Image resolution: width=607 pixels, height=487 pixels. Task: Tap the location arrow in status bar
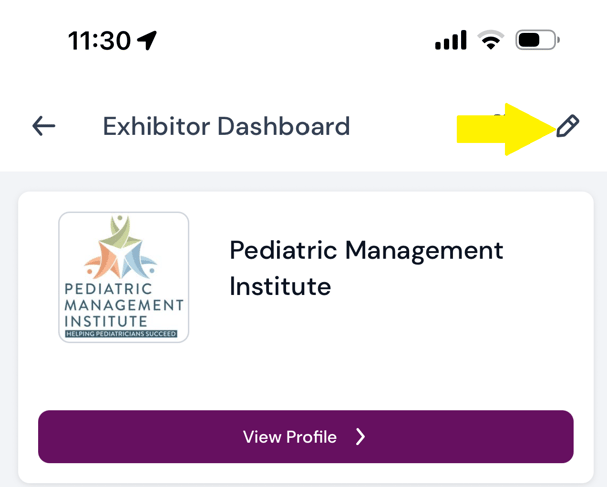[148, 41]
